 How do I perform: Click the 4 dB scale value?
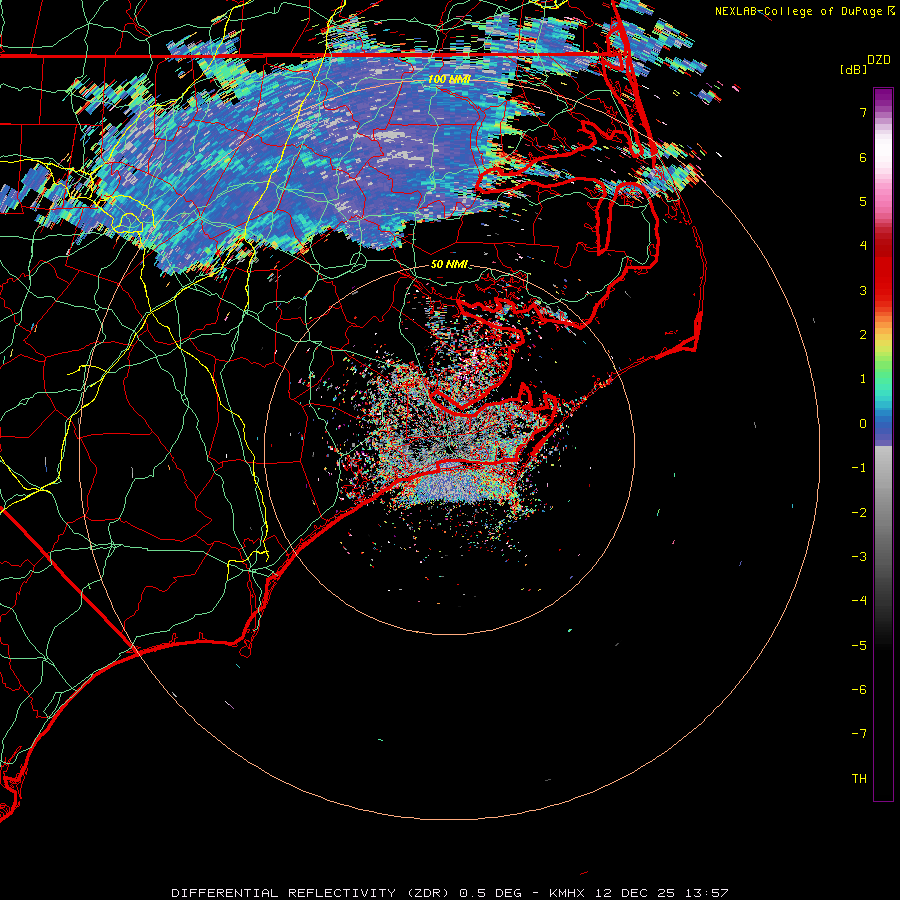tap(863, 246)
